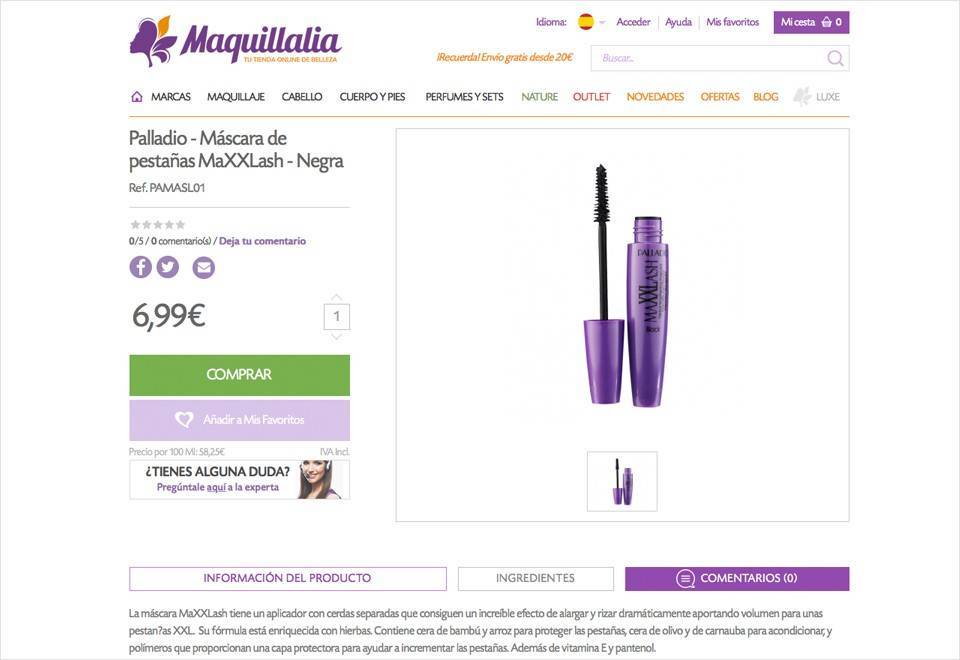
Task: Open the OUTLET menu item
Action: pos(591,97)
